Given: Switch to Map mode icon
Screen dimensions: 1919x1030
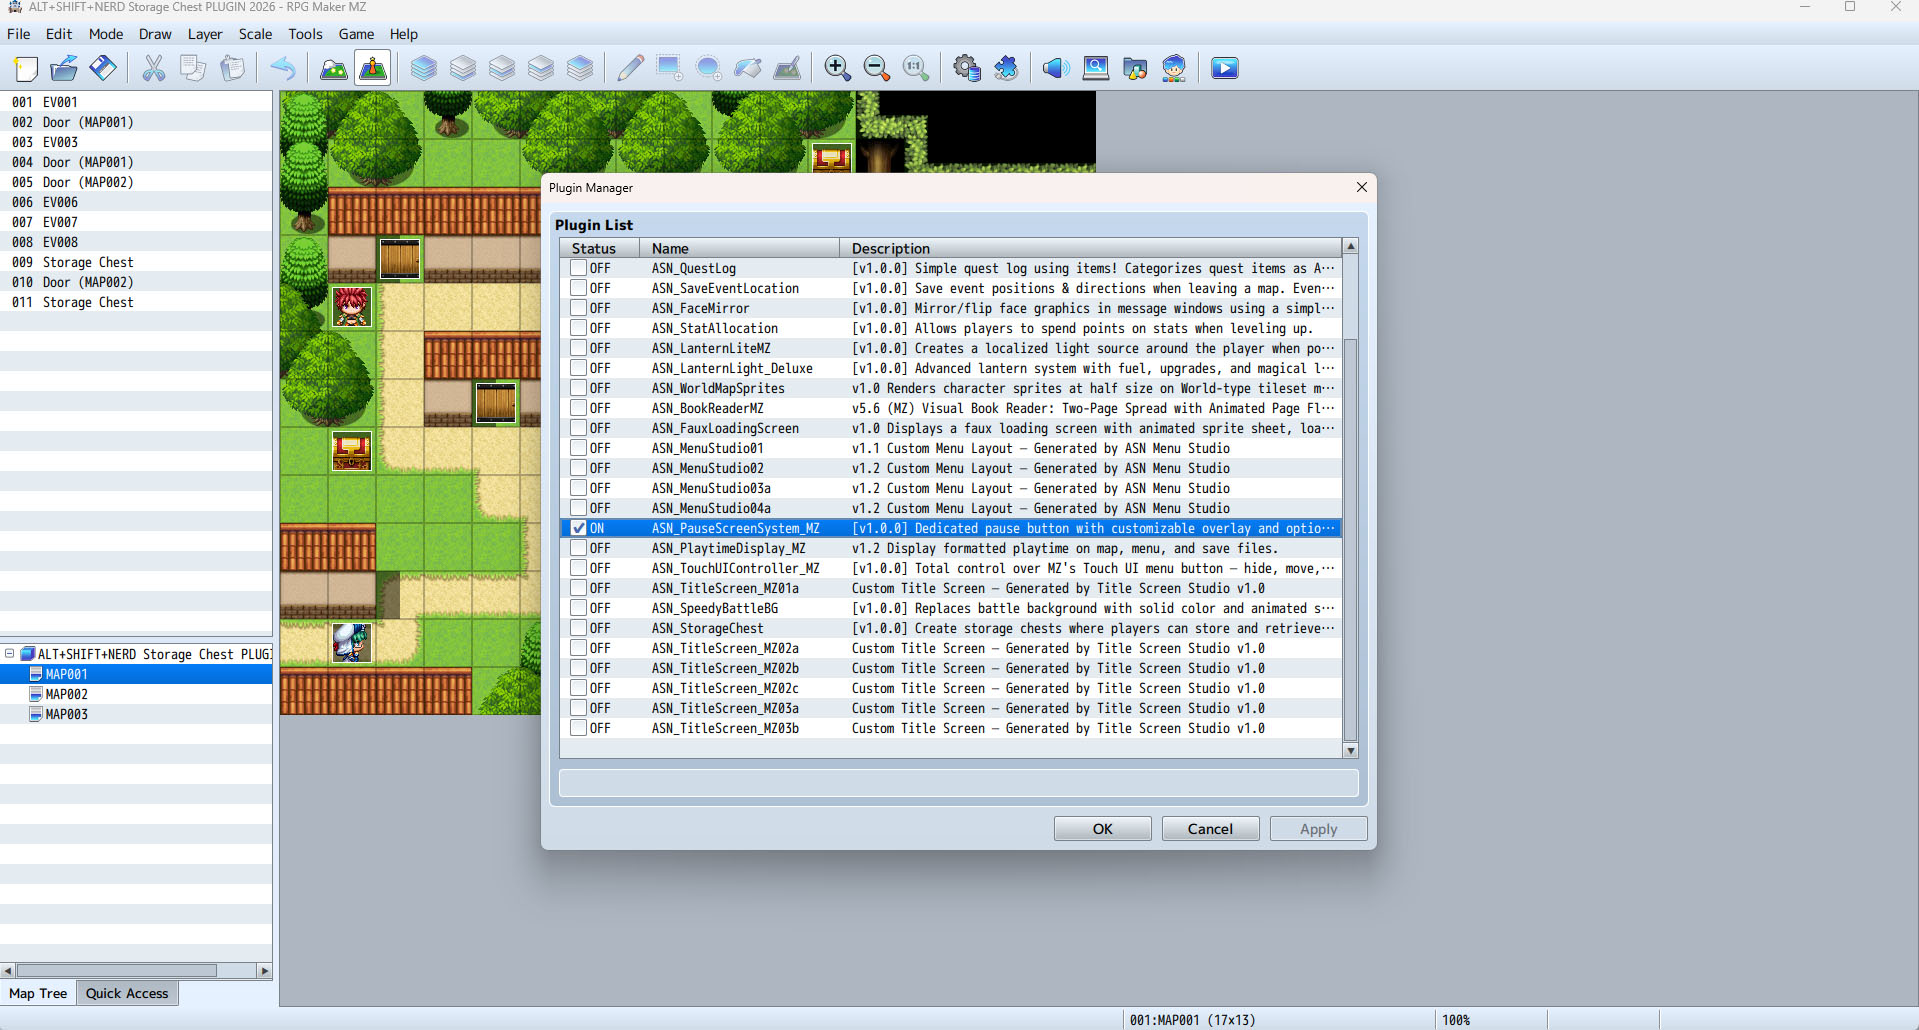Looking at the screenshot, I should [333, 68].
